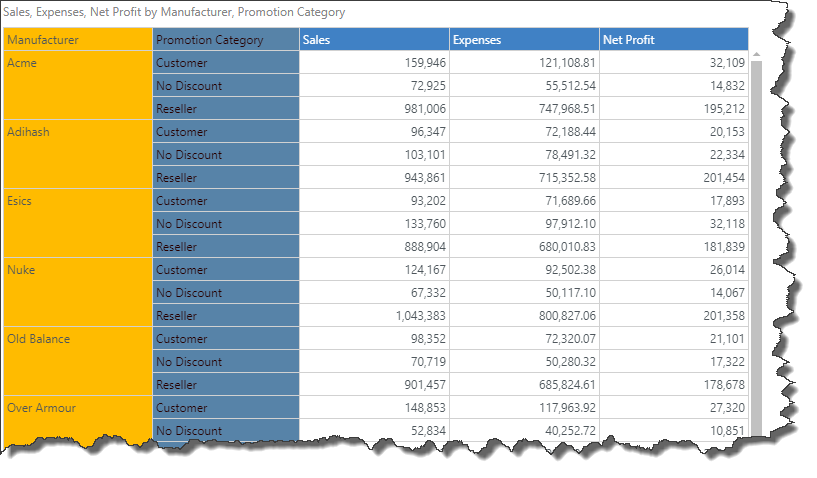Select the Promotion Category column header
Screen dimensions: 817x478
(x=225, y=40)
